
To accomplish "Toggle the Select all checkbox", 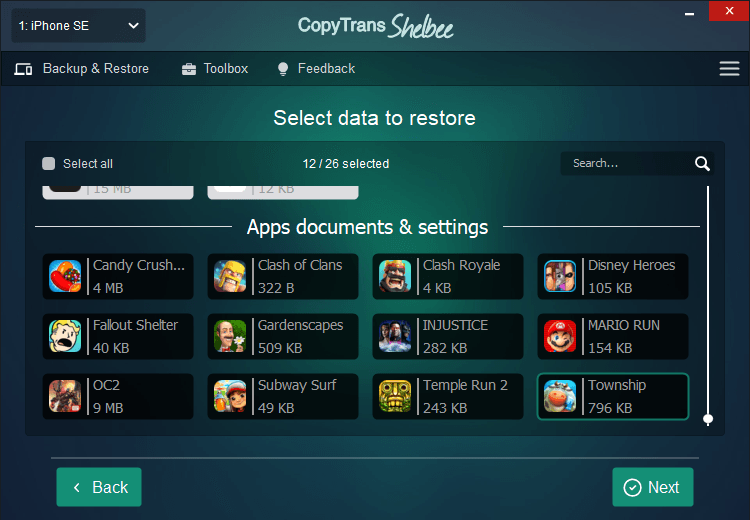I will (49, 164).
